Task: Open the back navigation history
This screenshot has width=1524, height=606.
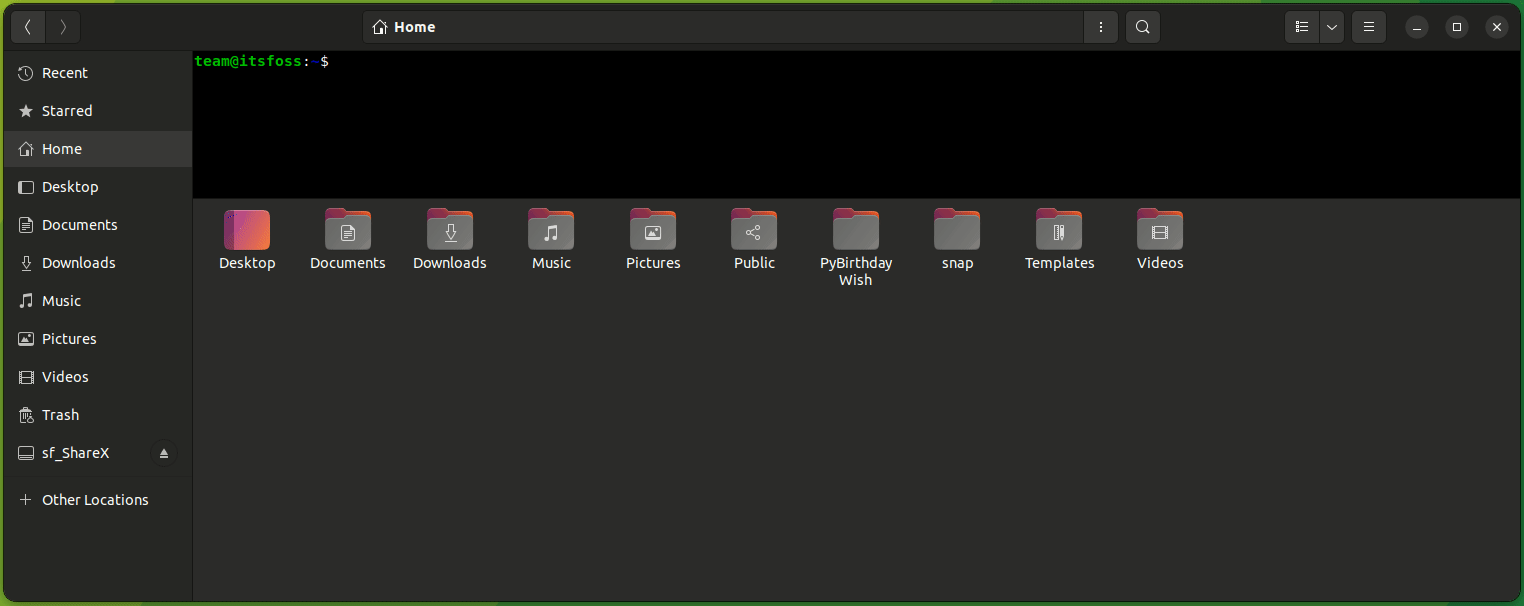Action: coord(28,27)
